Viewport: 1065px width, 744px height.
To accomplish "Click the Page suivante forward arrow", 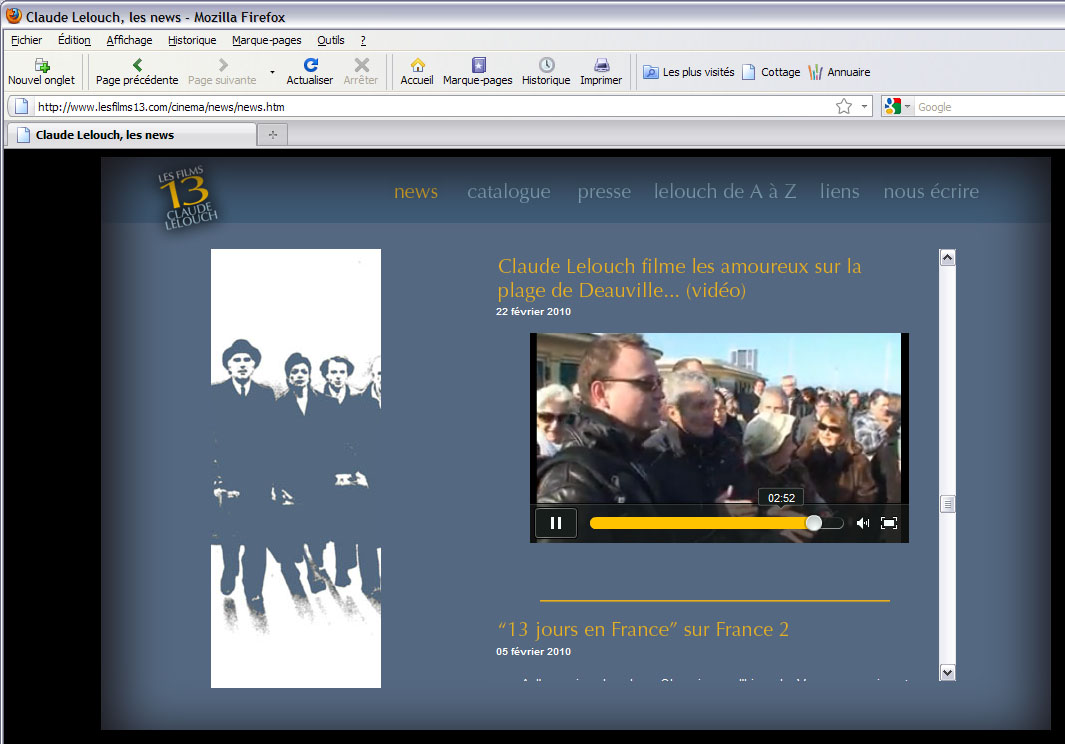I will point(223,65).
